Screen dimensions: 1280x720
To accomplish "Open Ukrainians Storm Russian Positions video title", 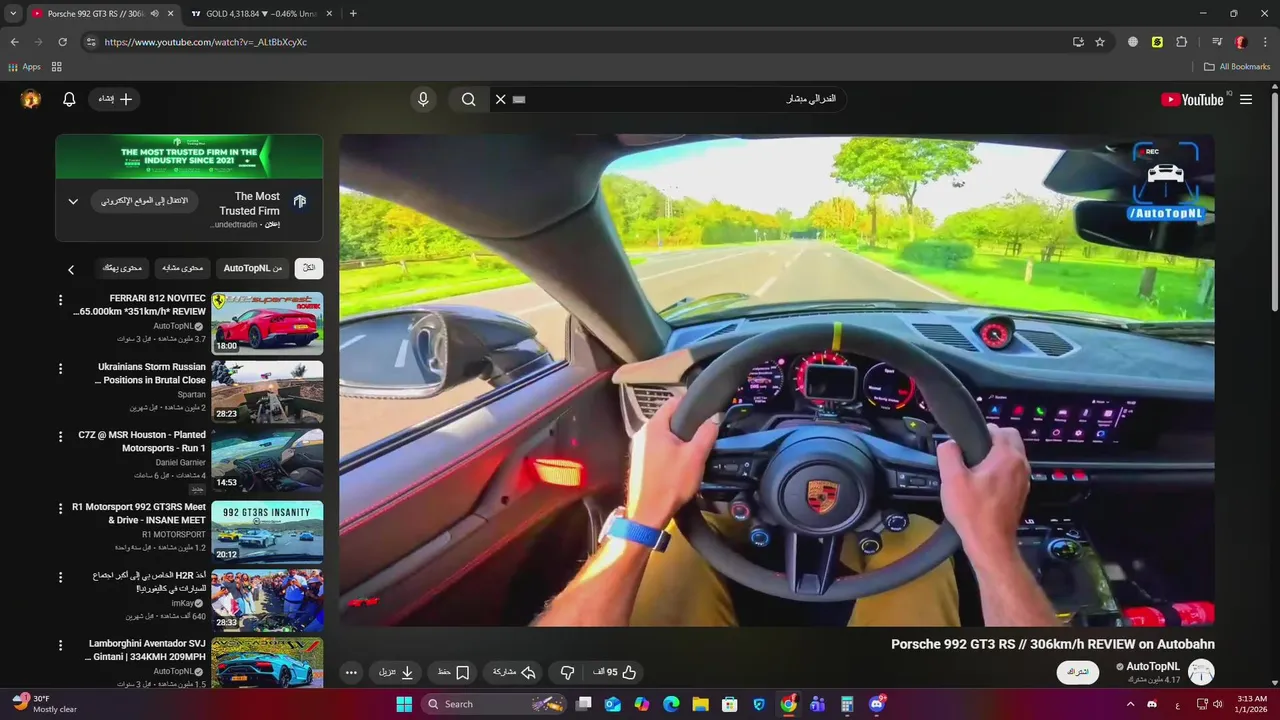I will [x=151, y=373].
